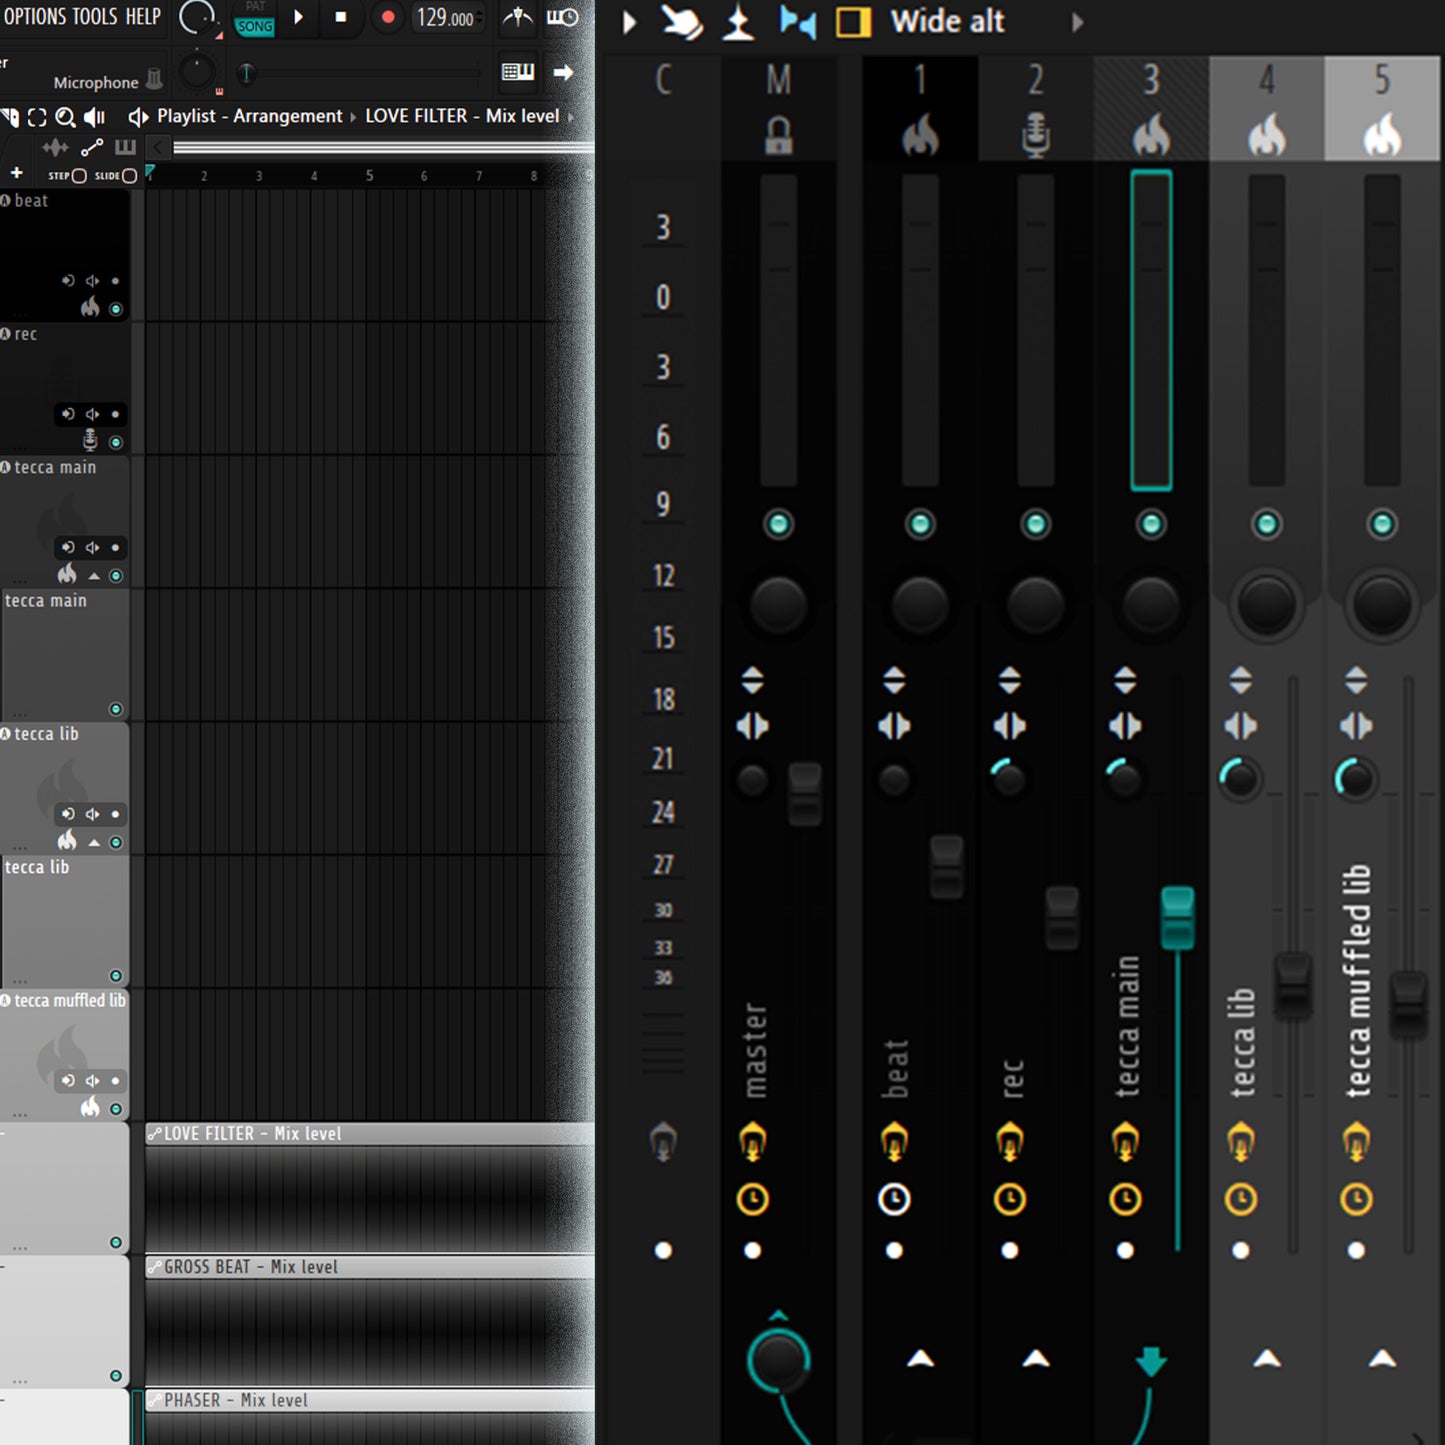Image resolution: width=1445 pixels, height=1445 pixels.
Task: Invert polarity on master track
Action: 752,681
